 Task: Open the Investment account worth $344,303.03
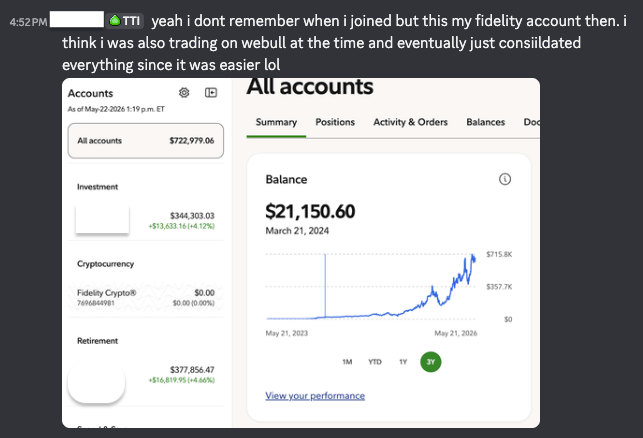(146, 220)
